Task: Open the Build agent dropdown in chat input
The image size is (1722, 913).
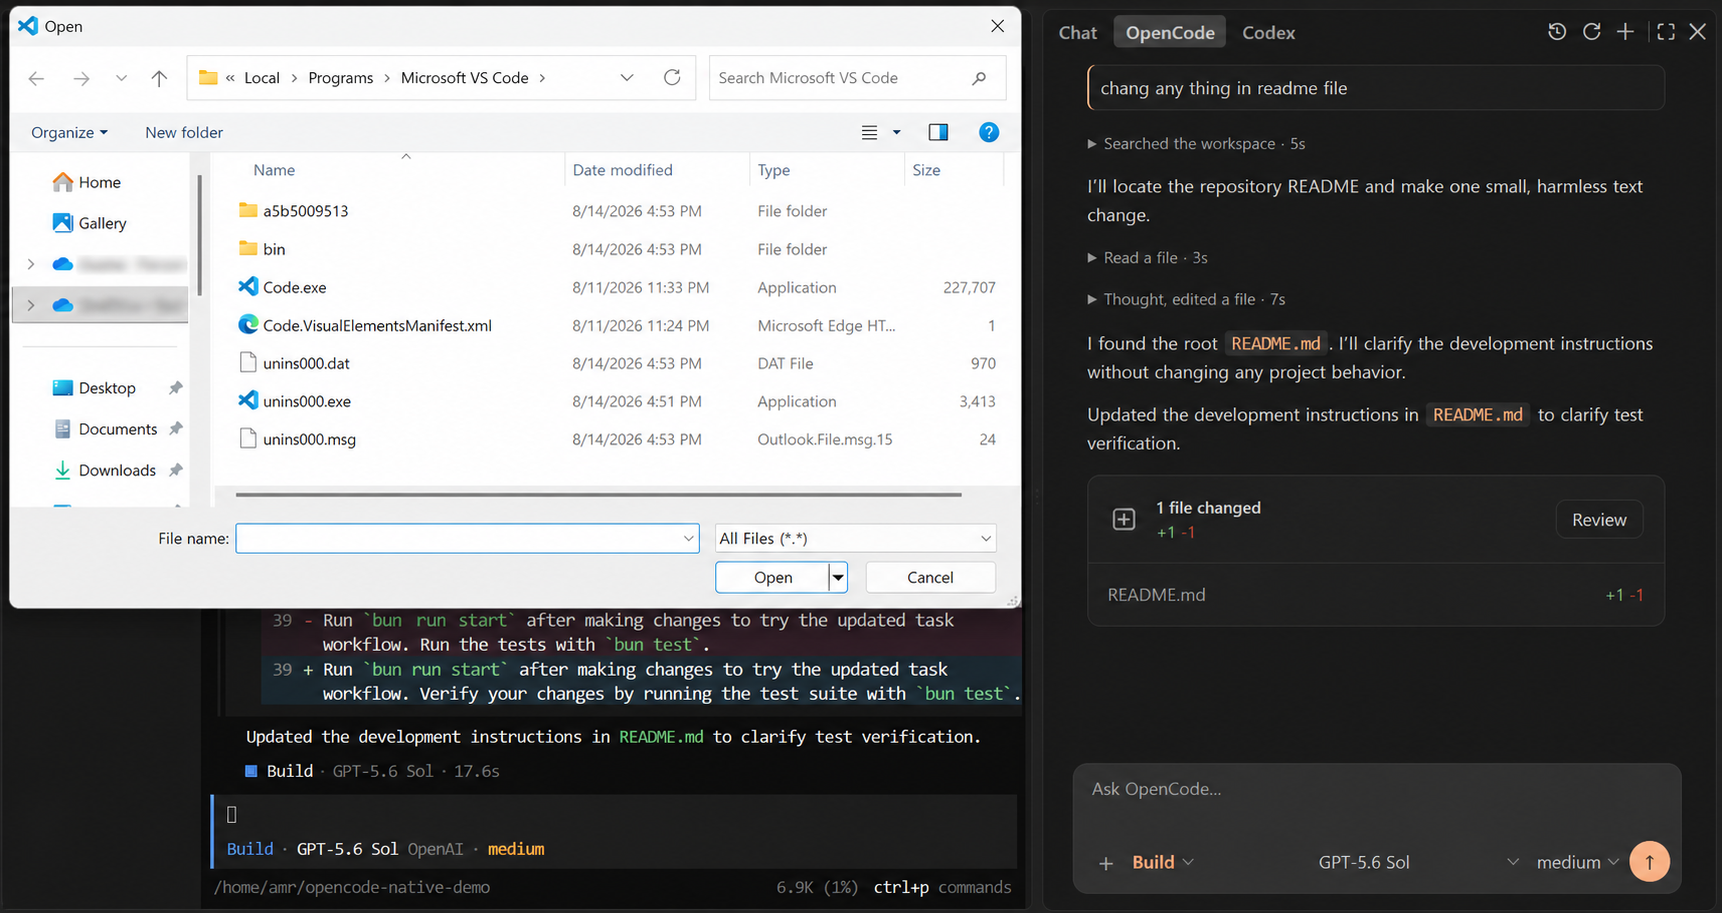Action: (1163, 862)
